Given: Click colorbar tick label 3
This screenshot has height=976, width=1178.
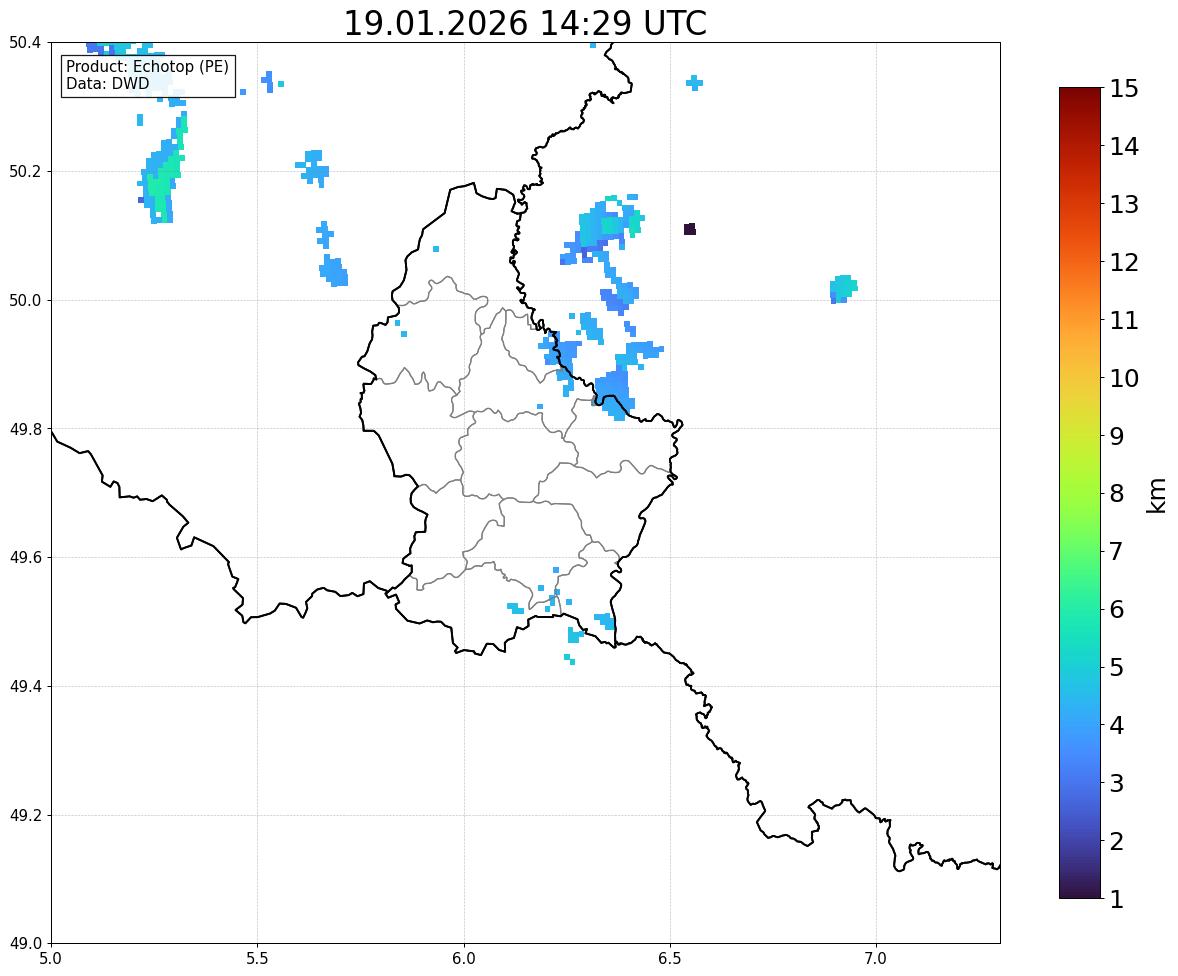Looking at the screenshot, I should (1117, 783).
